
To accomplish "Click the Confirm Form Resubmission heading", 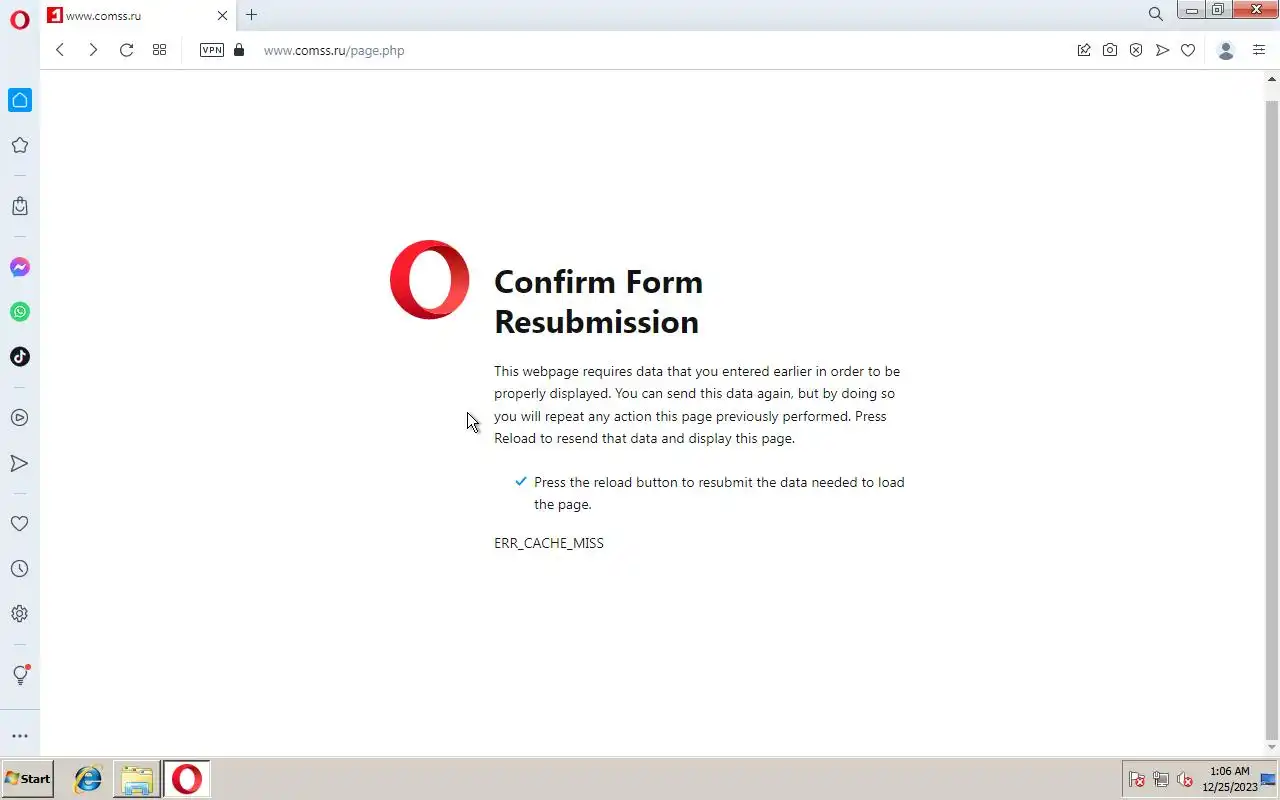I will point(599,301).
